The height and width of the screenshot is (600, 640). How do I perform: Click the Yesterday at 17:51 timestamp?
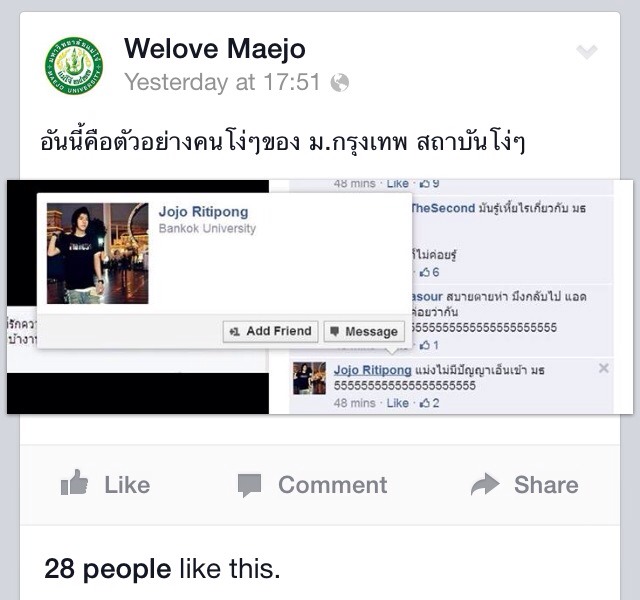click(222, 82)
